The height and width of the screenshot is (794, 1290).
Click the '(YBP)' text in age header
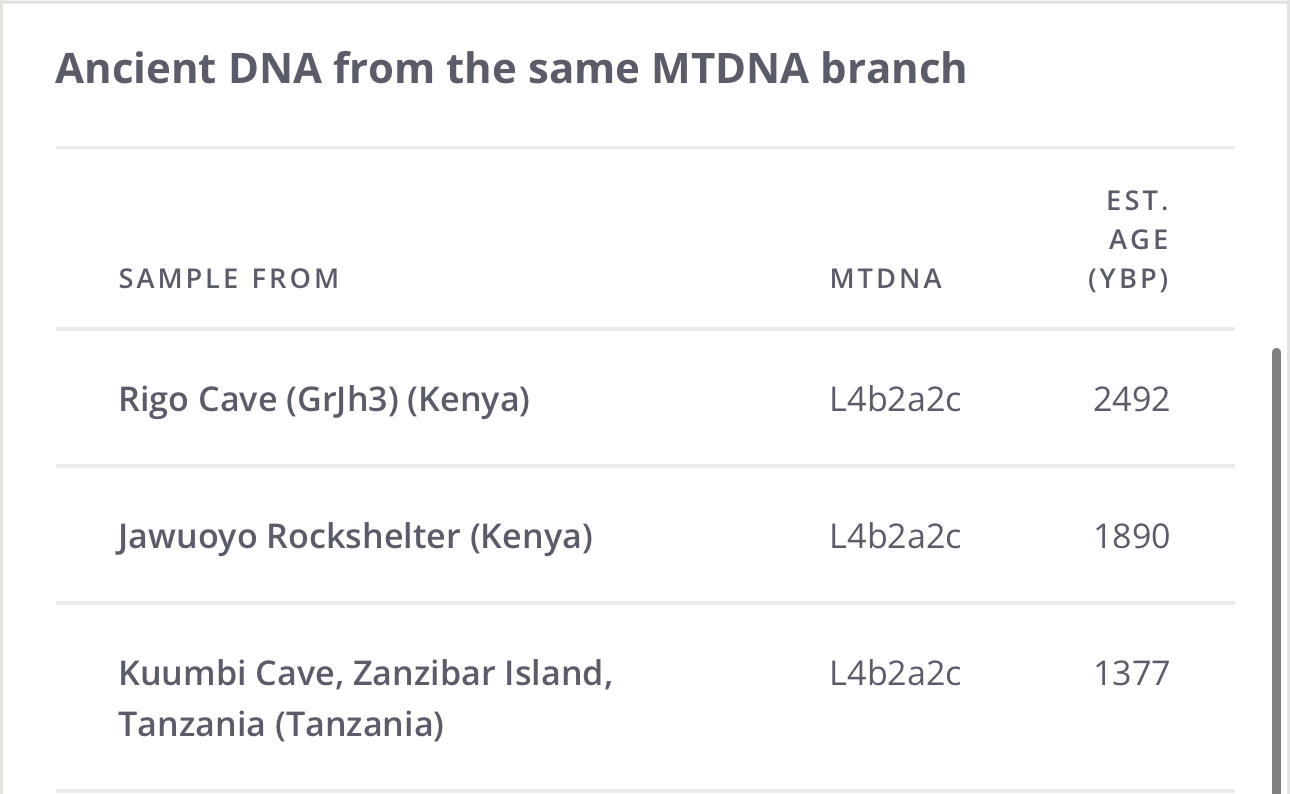click(x=1128, y=280)
